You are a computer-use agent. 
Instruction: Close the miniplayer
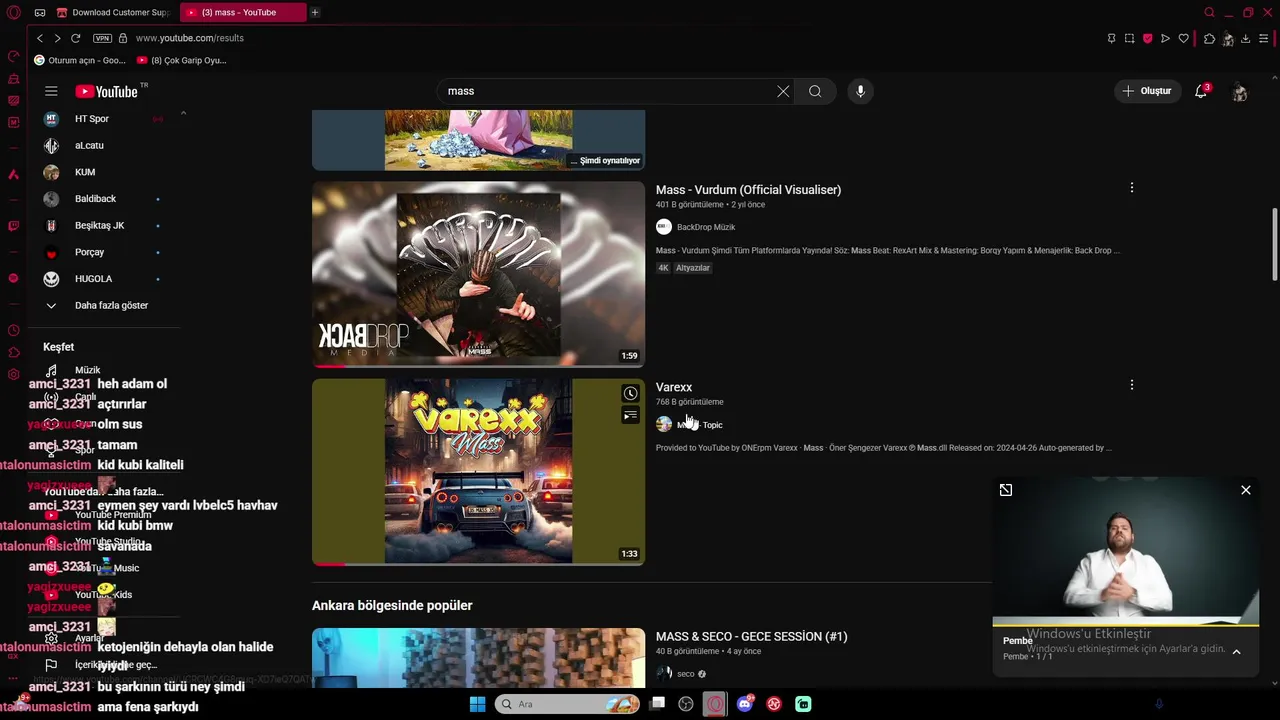pos(1246,490)
